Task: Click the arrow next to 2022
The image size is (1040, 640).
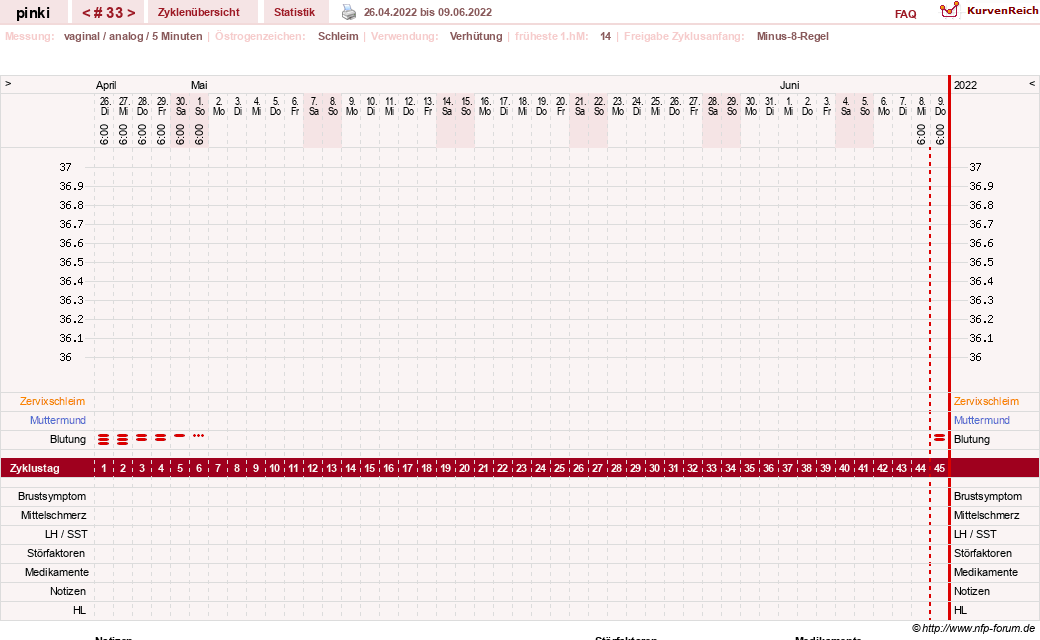Action: tap(1031, 84)
